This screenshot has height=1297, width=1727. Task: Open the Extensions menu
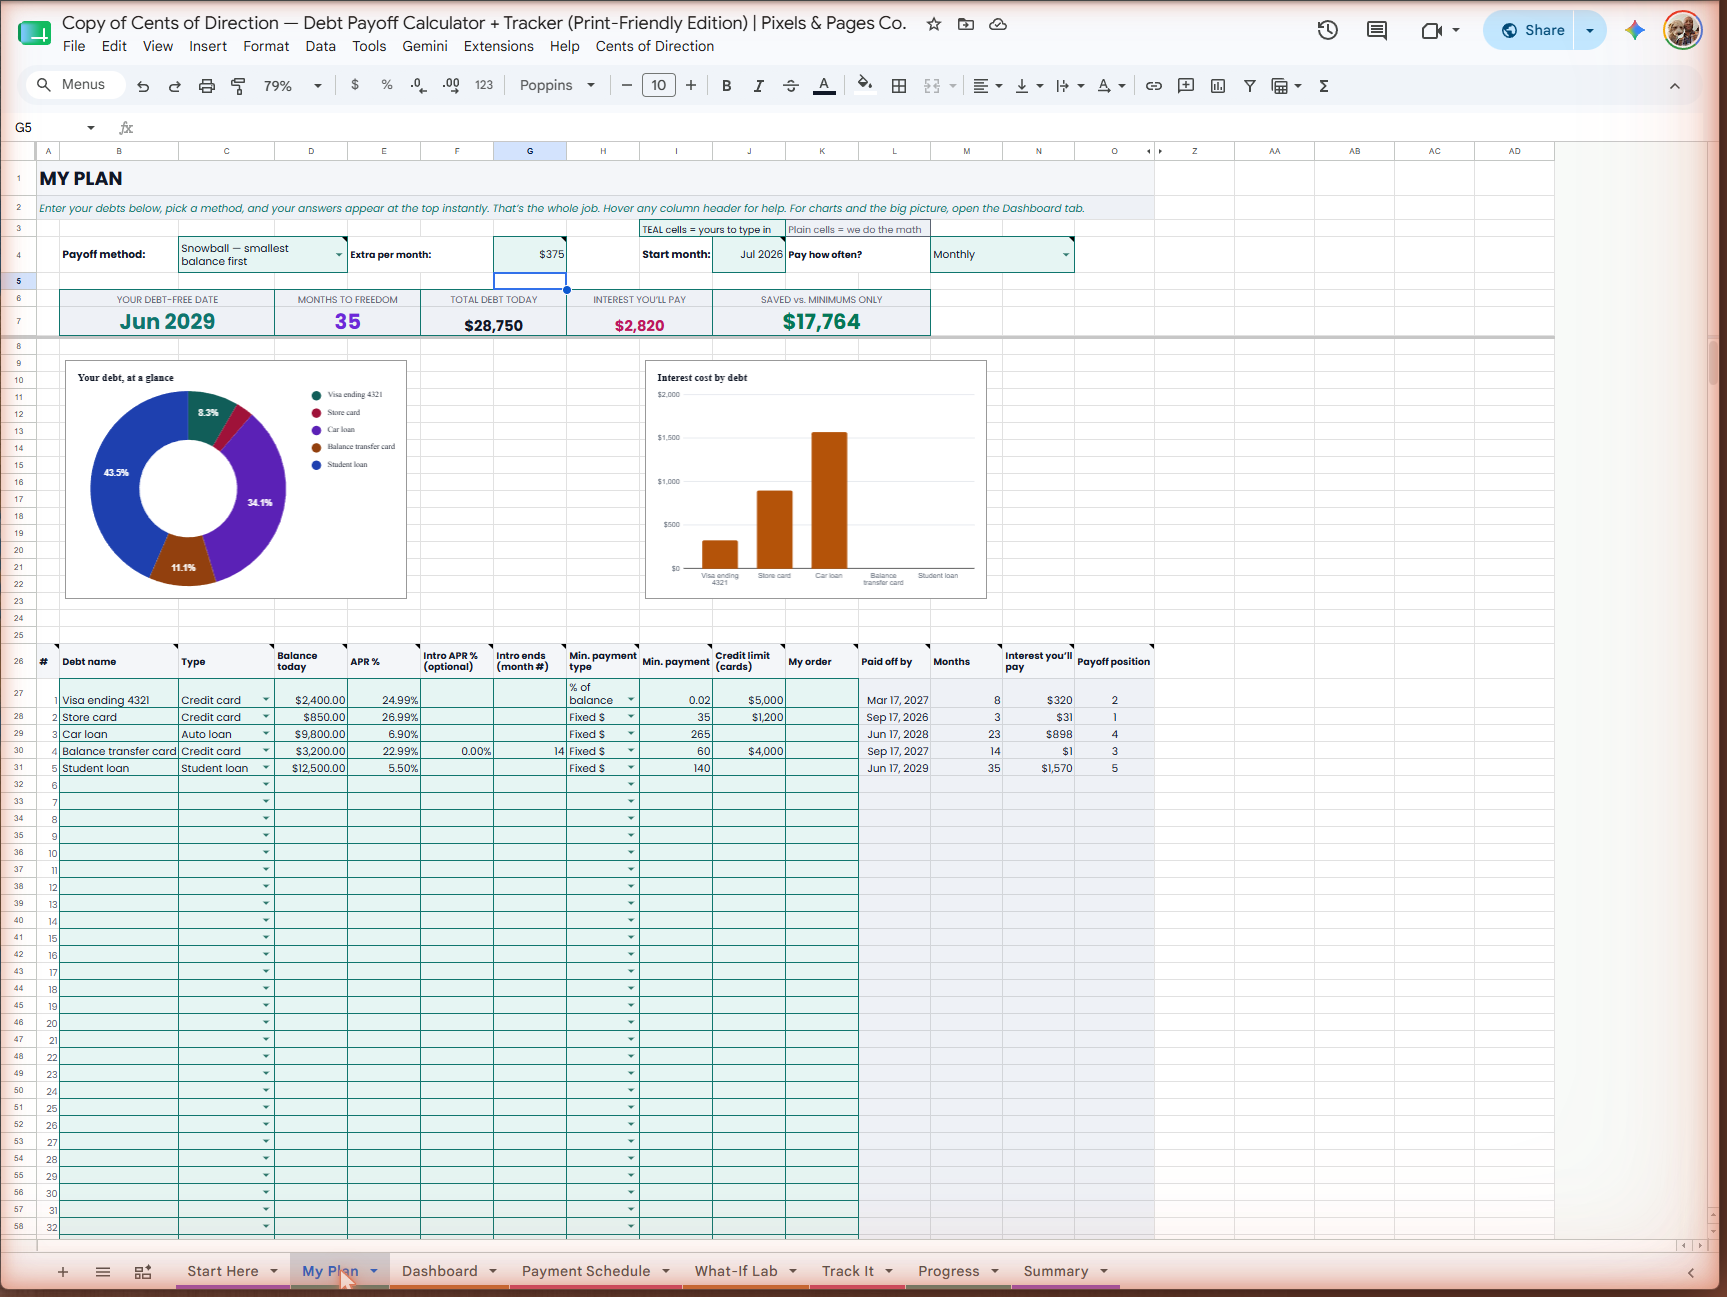(499, 46)
